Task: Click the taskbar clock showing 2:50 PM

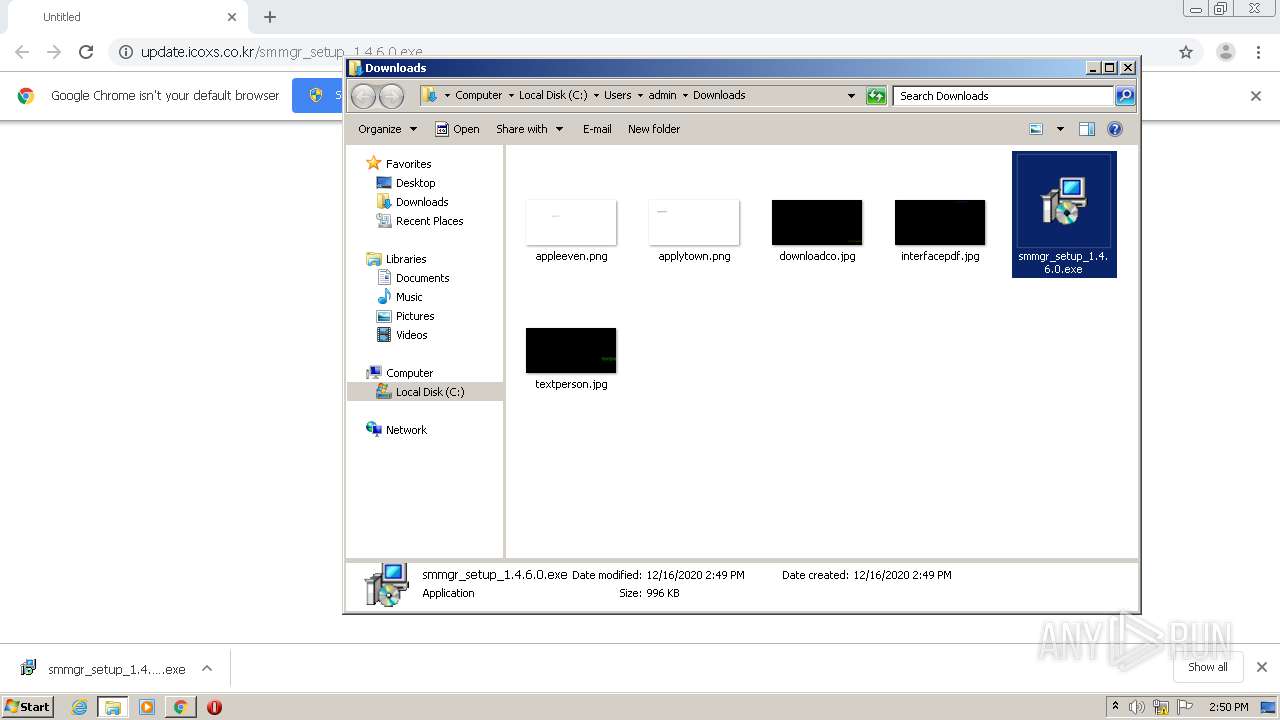Action: pyautogui.click(x=1228, y=707)
